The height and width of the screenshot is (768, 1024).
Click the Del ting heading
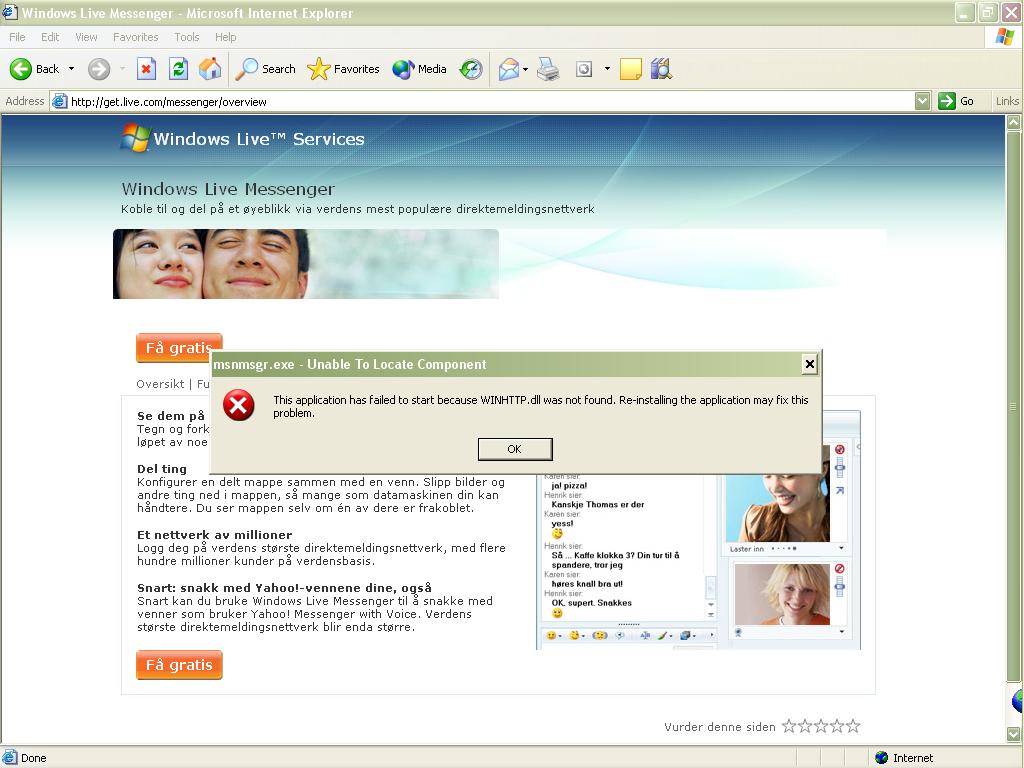162,469
